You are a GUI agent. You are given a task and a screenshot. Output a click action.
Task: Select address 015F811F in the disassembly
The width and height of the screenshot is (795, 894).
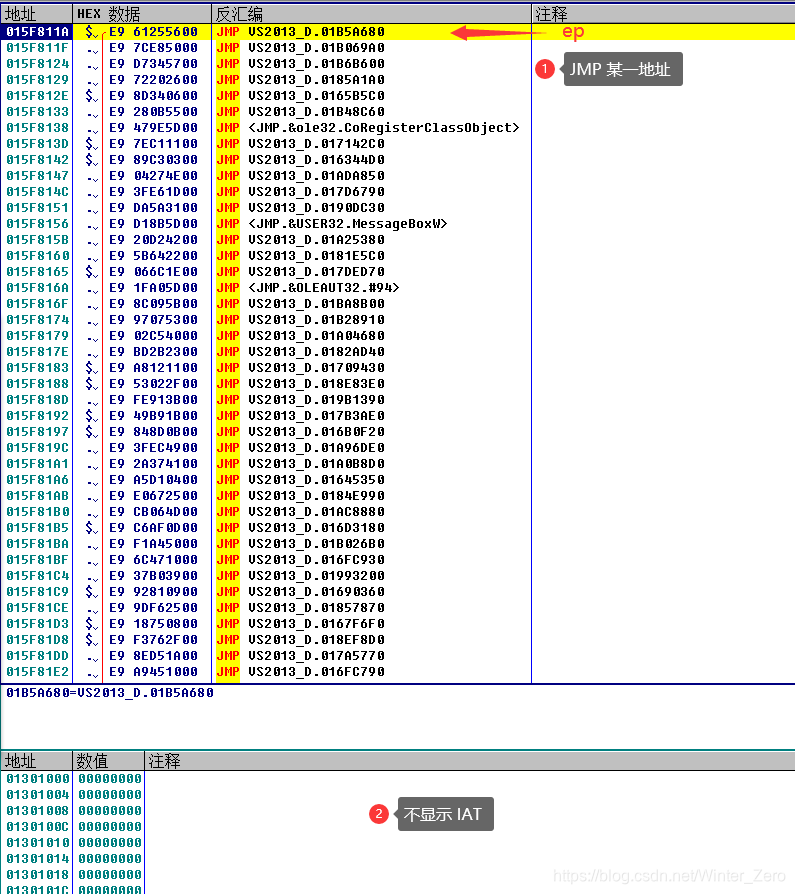tap(38, 48)
